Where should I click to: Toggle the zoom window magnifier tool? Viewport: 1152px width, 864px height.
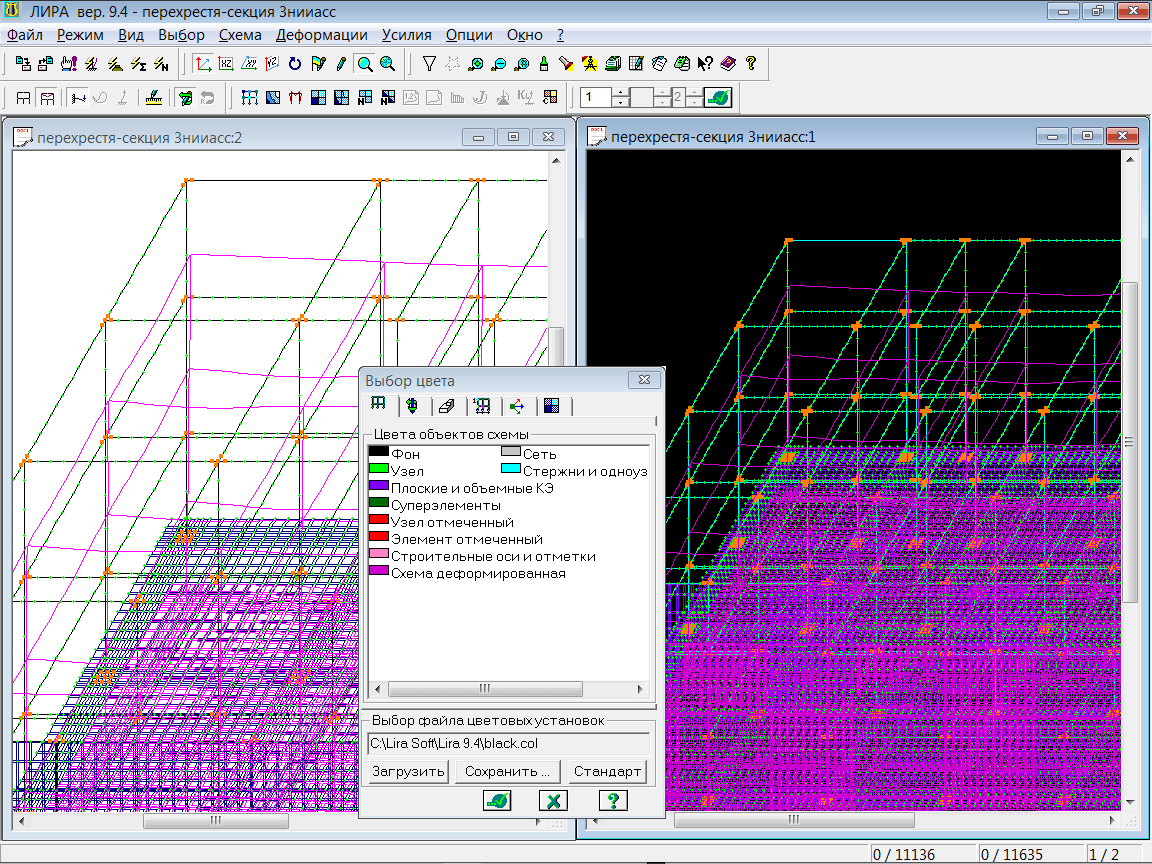pyautogui.click(x=365, y=64)
